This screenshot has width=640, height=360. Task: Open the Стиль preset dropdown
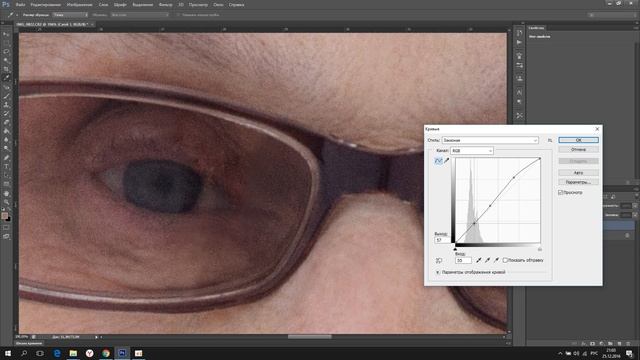coord(490,140)
